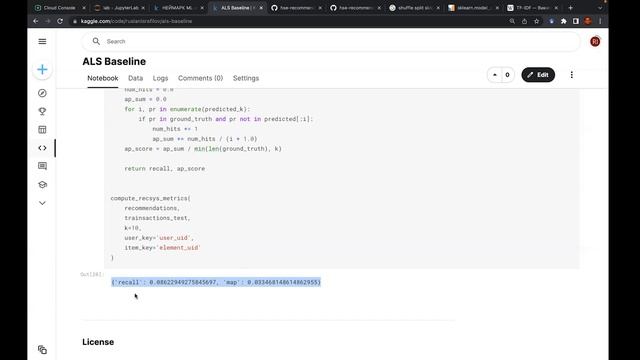
Task: Open the Kaggle hamburger menu
Action: click(42, 41)
